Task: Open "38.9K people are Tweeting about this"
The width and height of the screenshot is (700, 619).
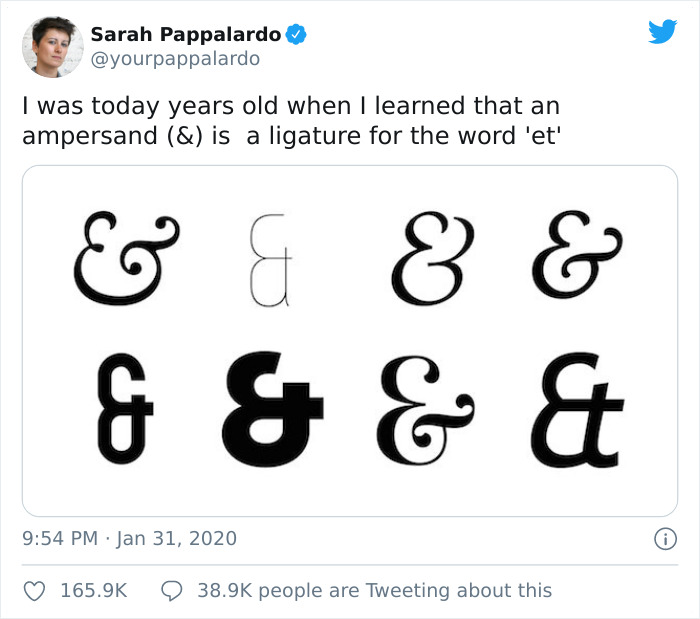Action: pos(375,591)
